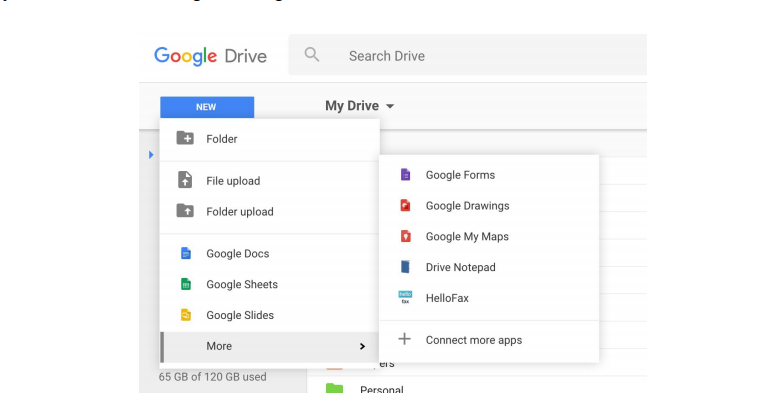Select Connect more apps

pyautogui.click(x=473, y=340)
